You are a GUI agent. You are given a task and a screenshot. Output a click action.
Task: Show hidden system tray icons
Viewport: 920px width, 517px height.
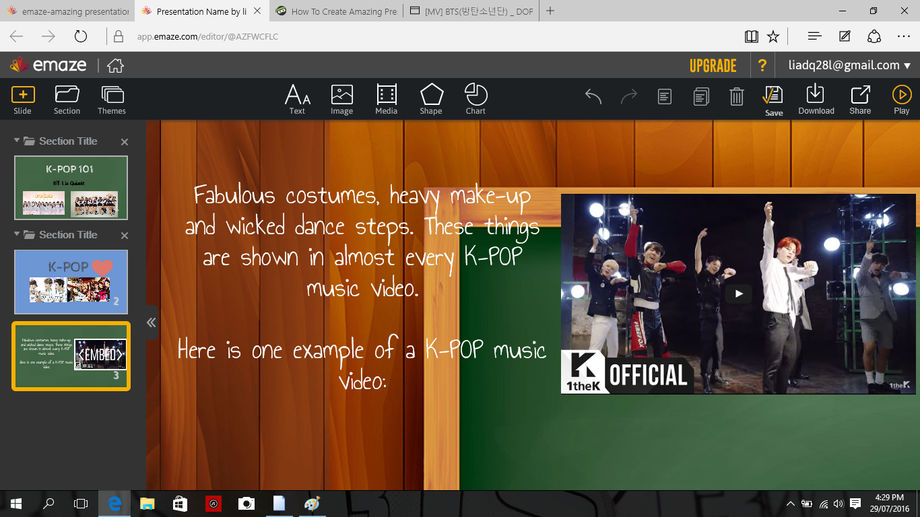[790, 504]
